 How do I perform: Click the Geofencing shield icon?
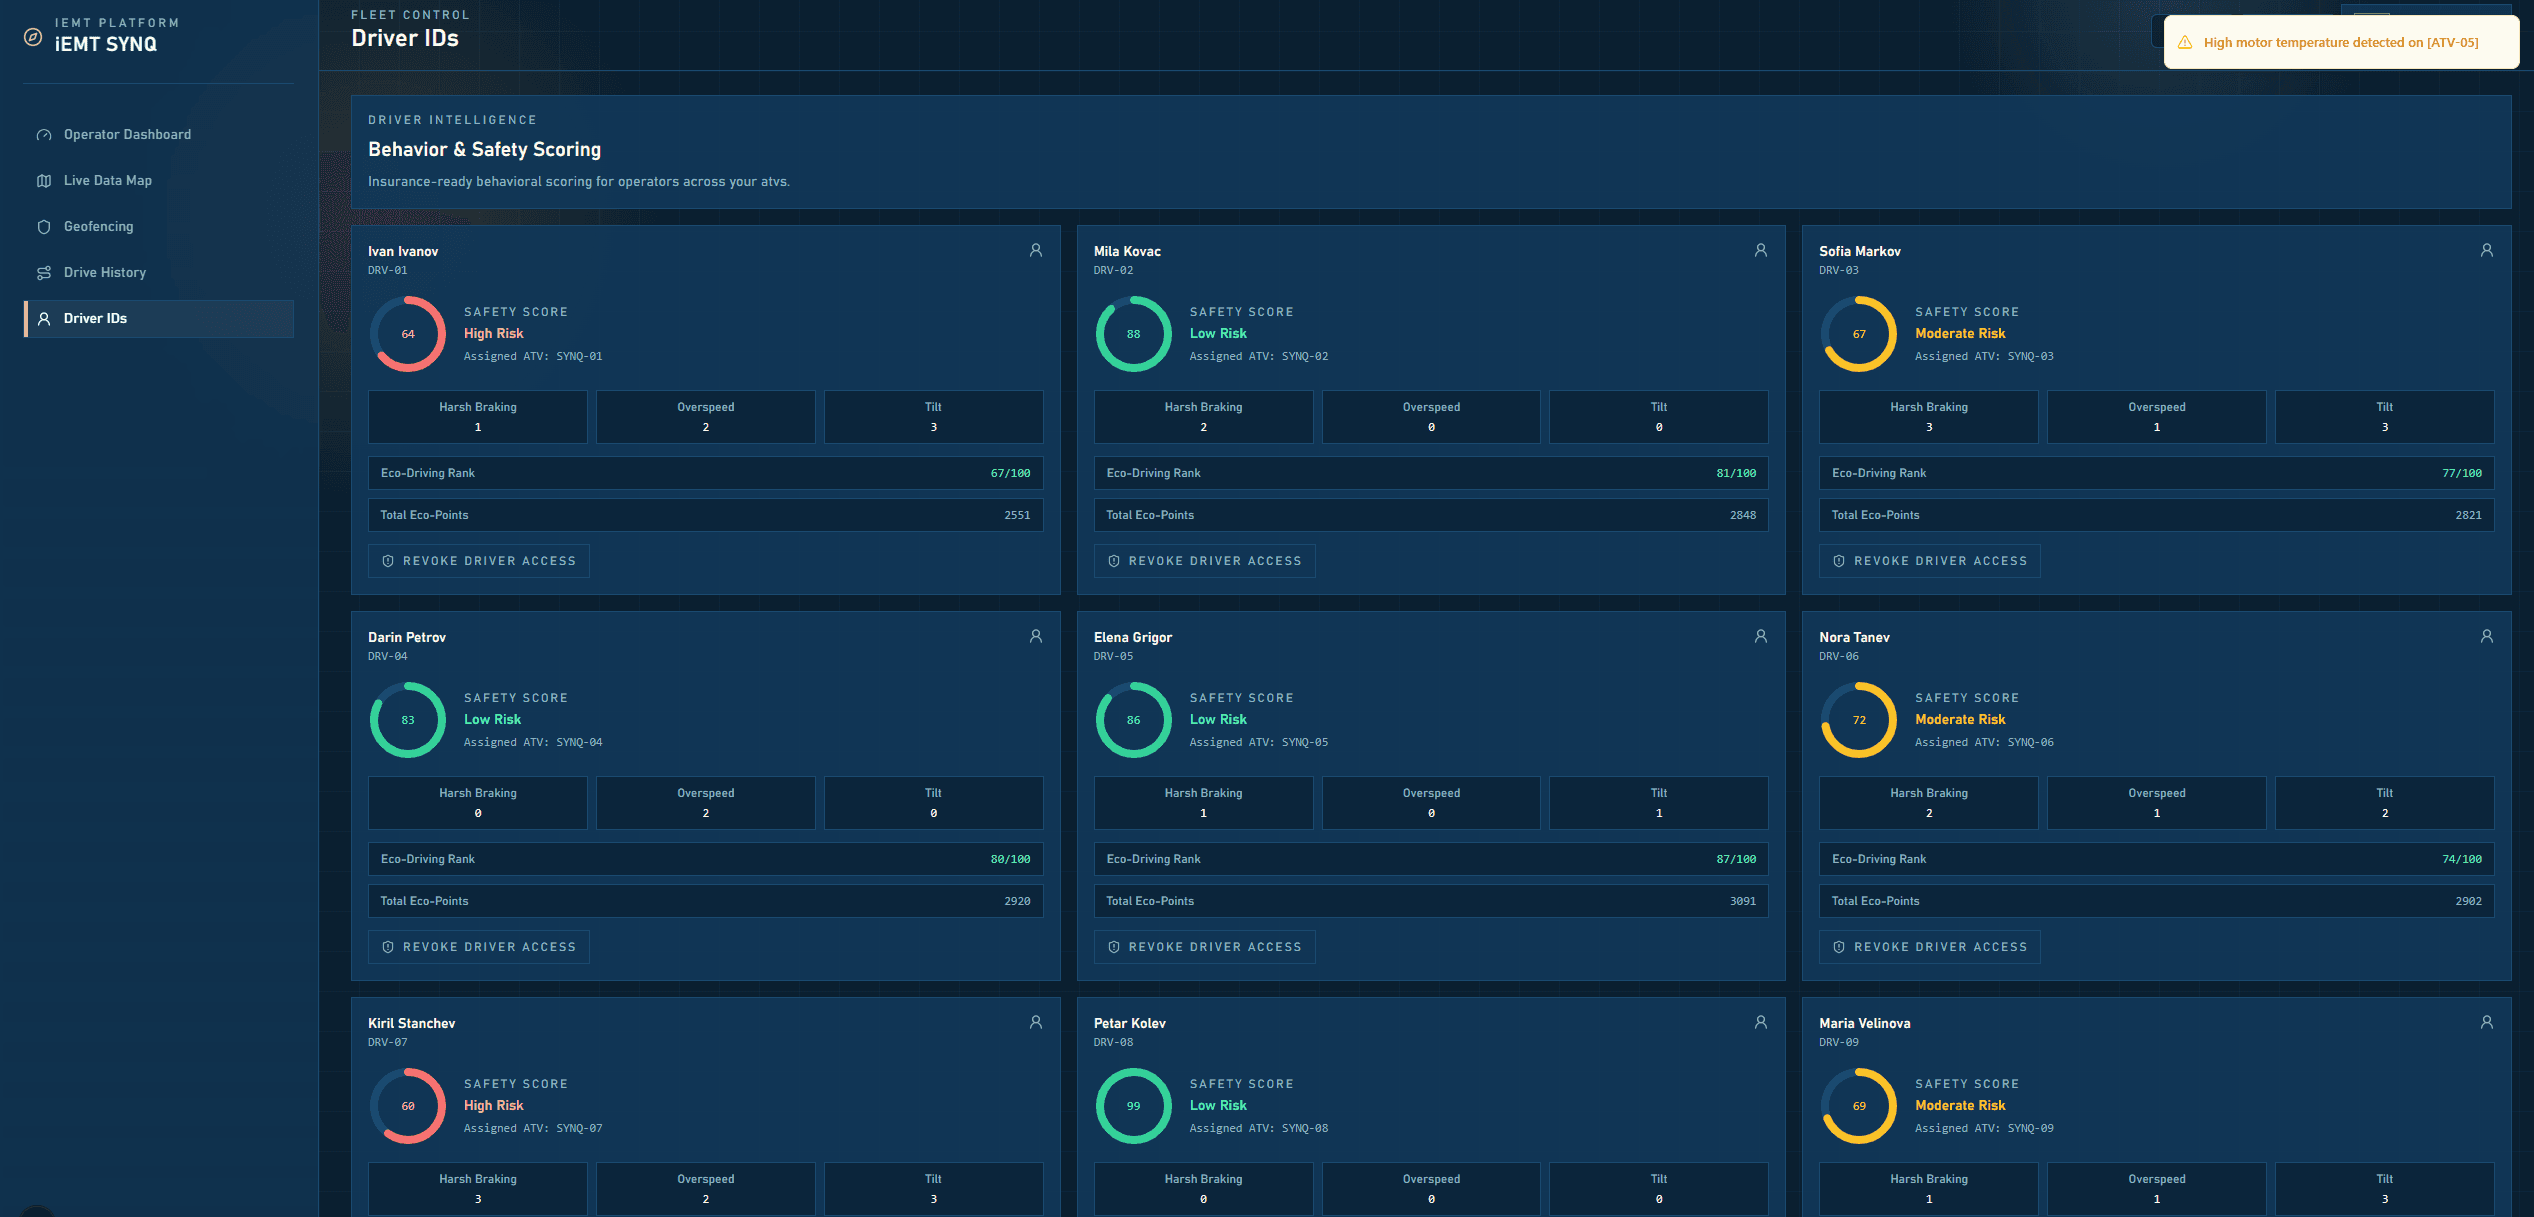coord(44,227)
